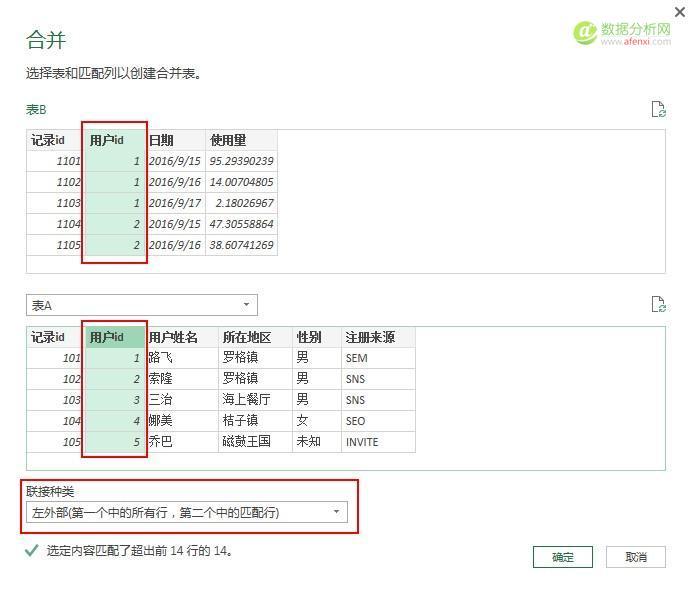Screen dimensions: 692x589
Task: Select 用户id column header in 表A
Action: pyautogui.click(x=115, y=338)
